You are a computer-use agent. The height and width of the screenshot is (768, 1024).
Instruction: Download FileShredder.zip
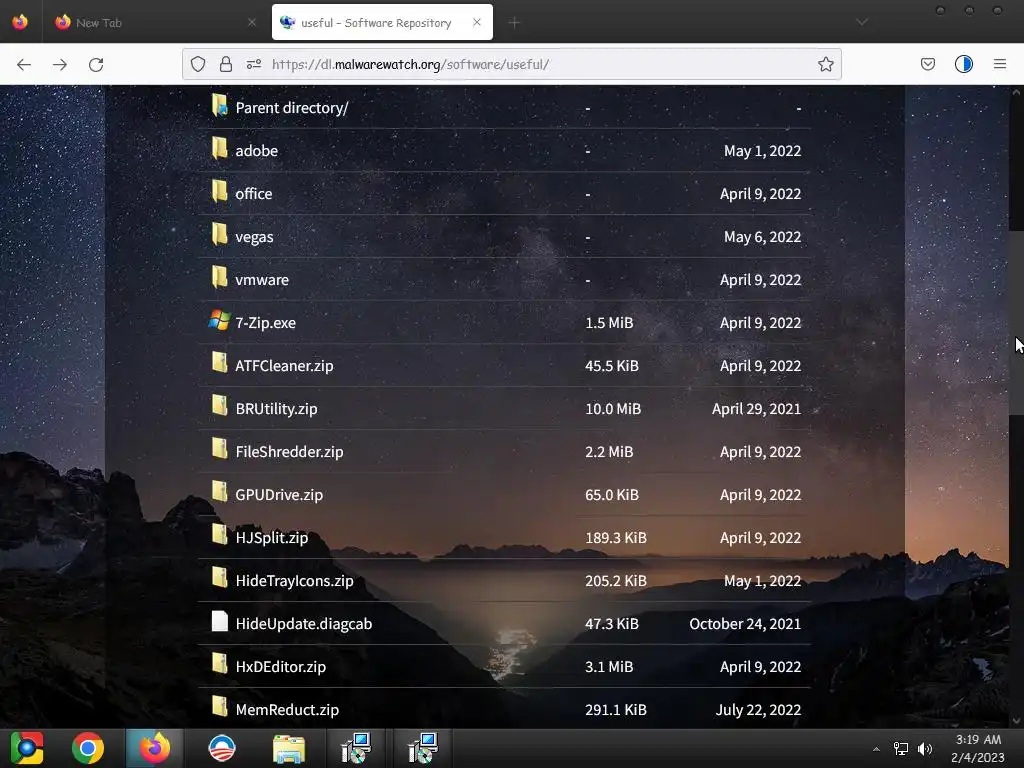coord(289,452)
